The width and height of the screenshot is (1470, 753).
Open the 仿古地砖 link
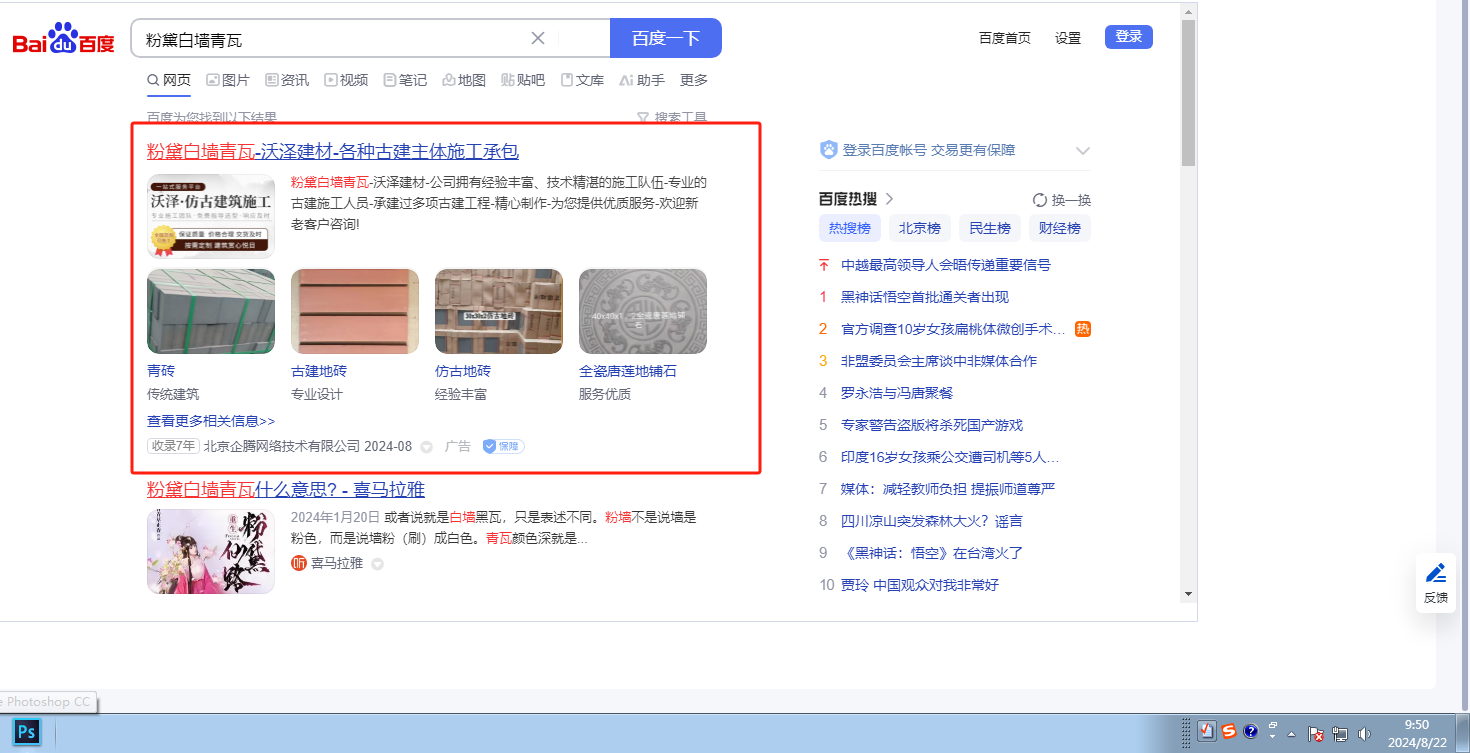point(463,371)
